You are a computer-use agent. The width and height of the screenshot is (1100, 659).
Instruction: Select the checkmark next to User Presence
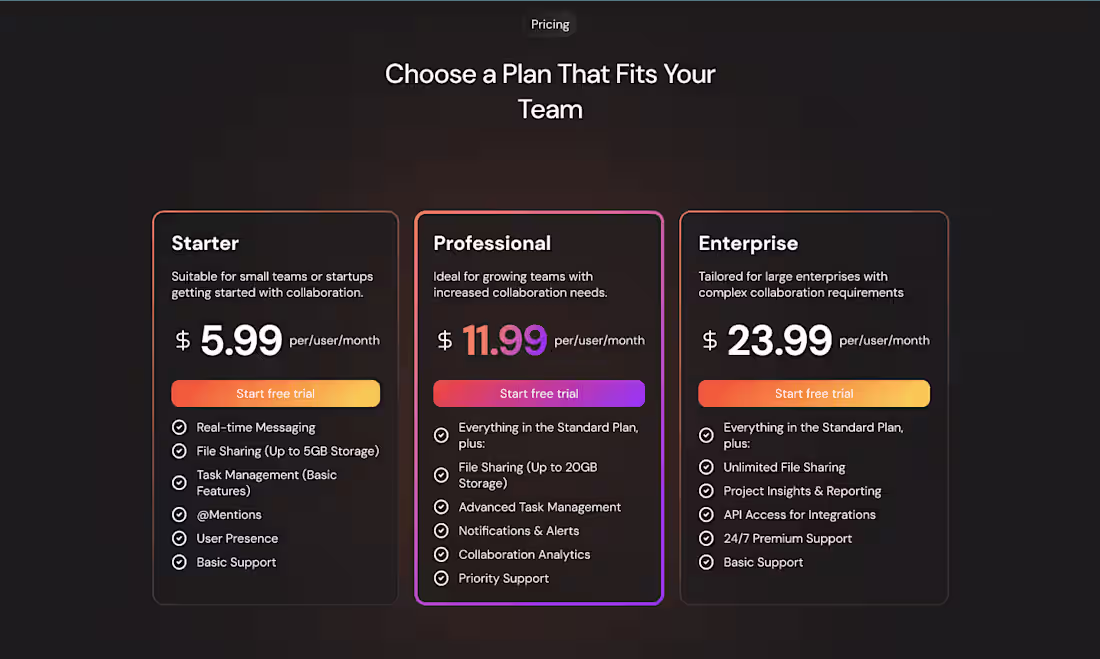tap(179, 538)
